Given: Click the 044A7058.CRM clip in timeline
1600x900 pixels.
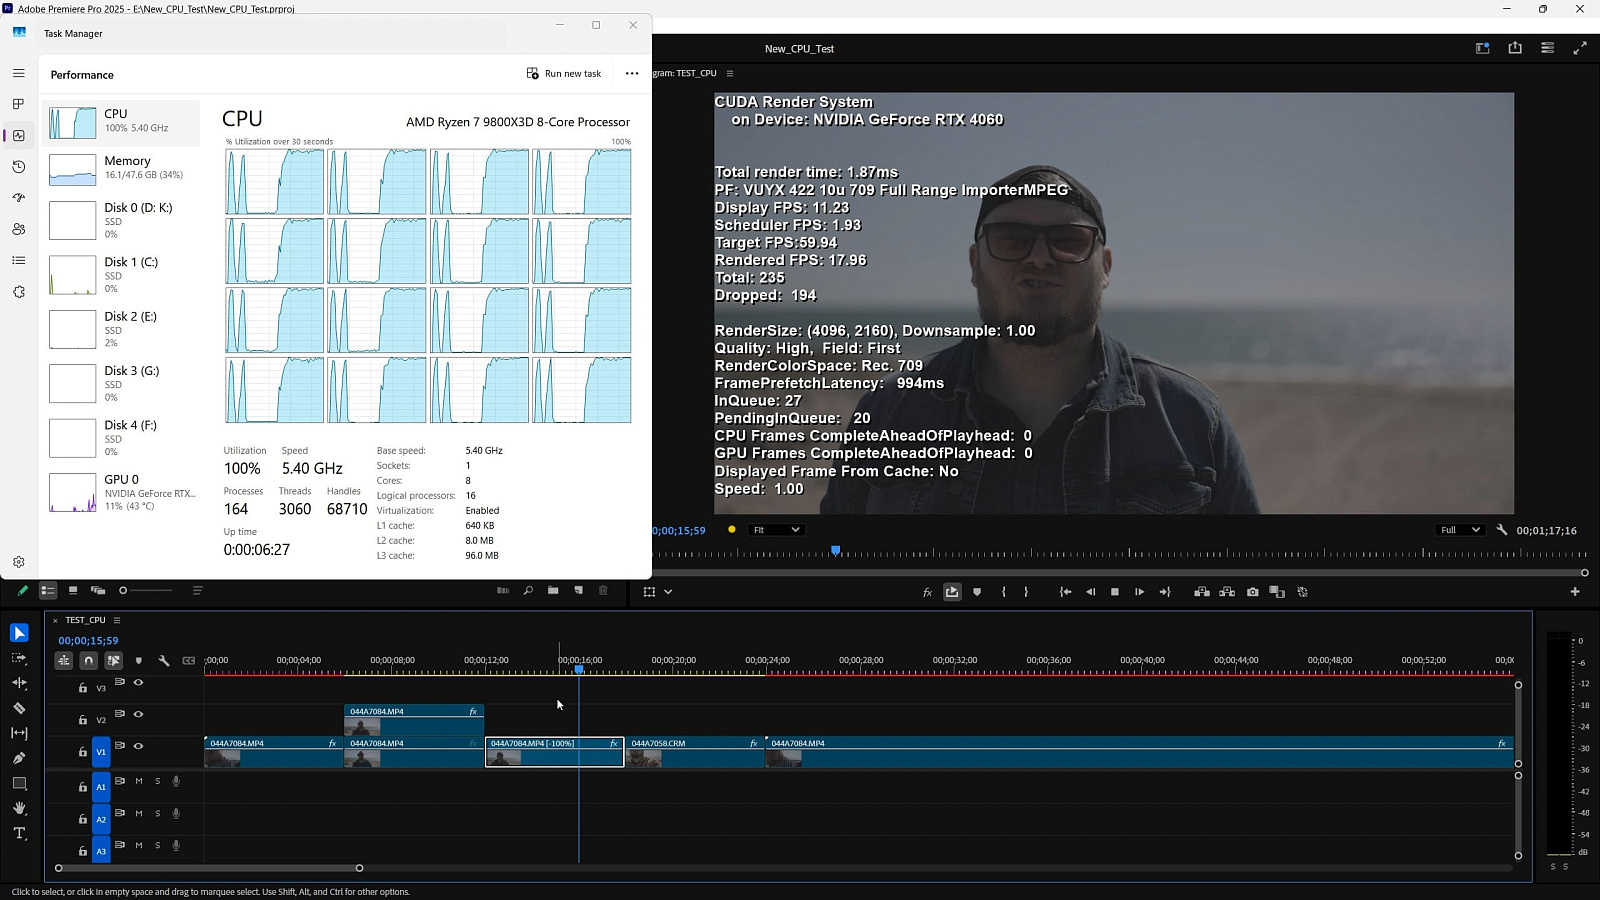Looking at the screenshot, I should [695, 752].
